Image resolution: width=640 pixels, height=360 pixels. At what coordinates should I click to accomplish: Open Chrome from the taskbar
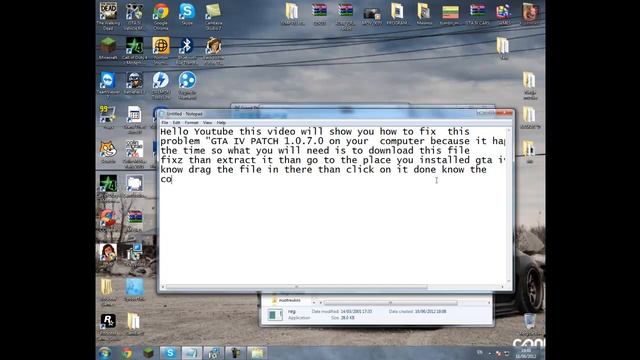[127, 353]
